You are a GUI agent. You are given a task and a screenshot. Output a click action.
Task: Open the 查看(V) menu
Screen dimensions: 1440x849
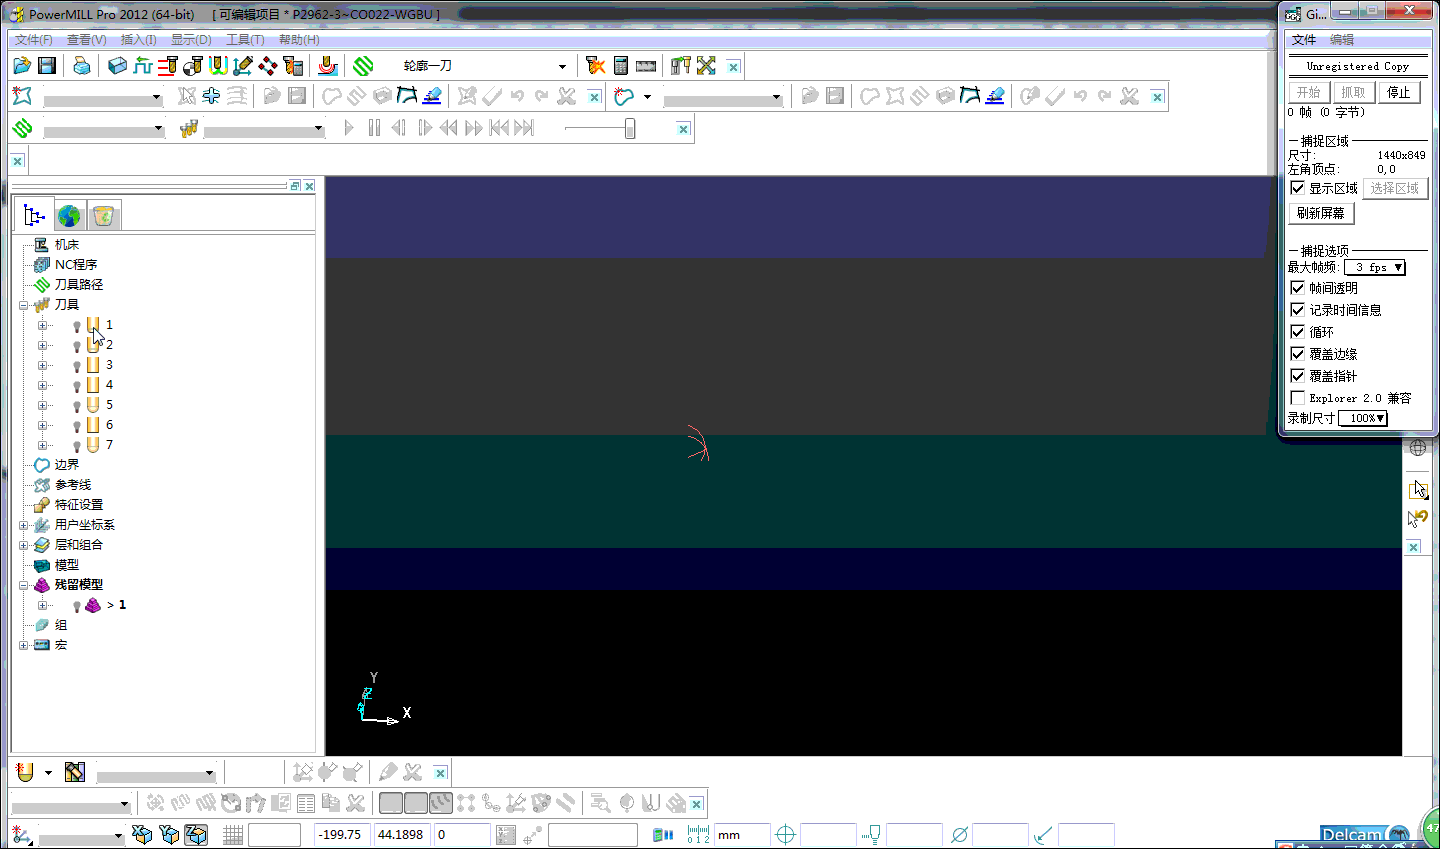pyautogui.click(x=87, y=40)
